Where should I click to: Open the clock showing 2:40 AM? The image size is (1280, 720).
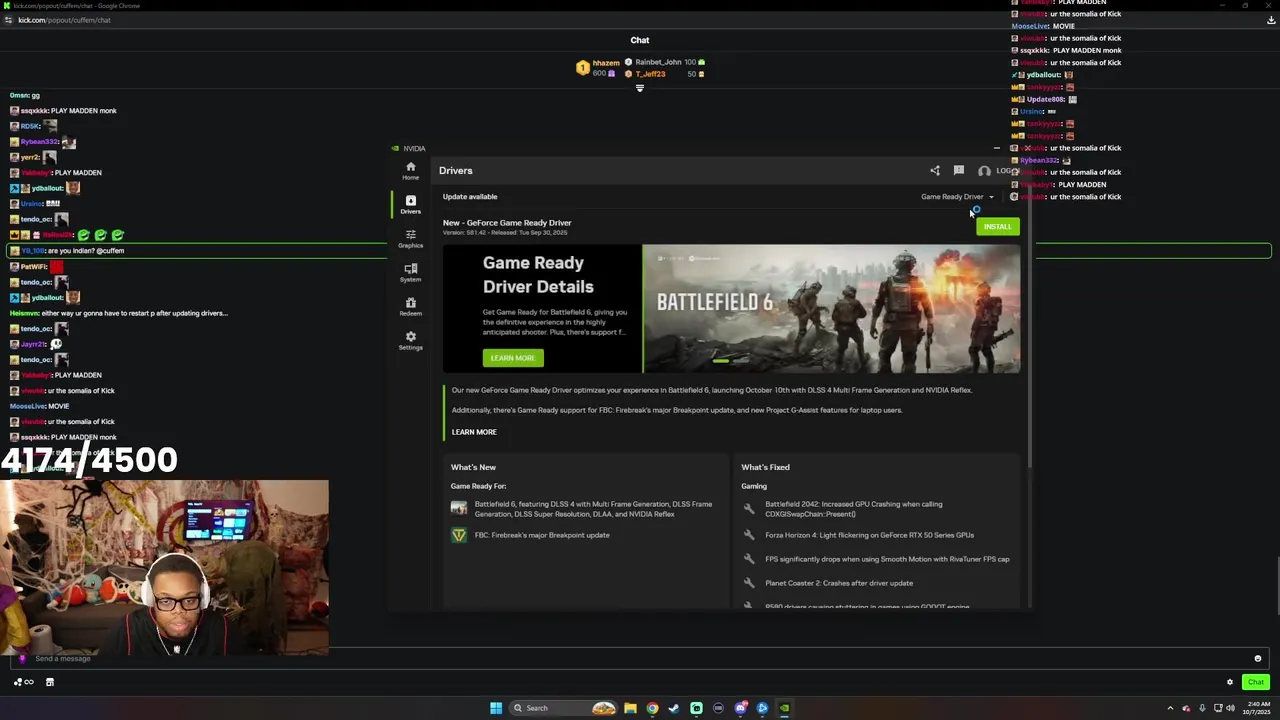point(1256,708)
